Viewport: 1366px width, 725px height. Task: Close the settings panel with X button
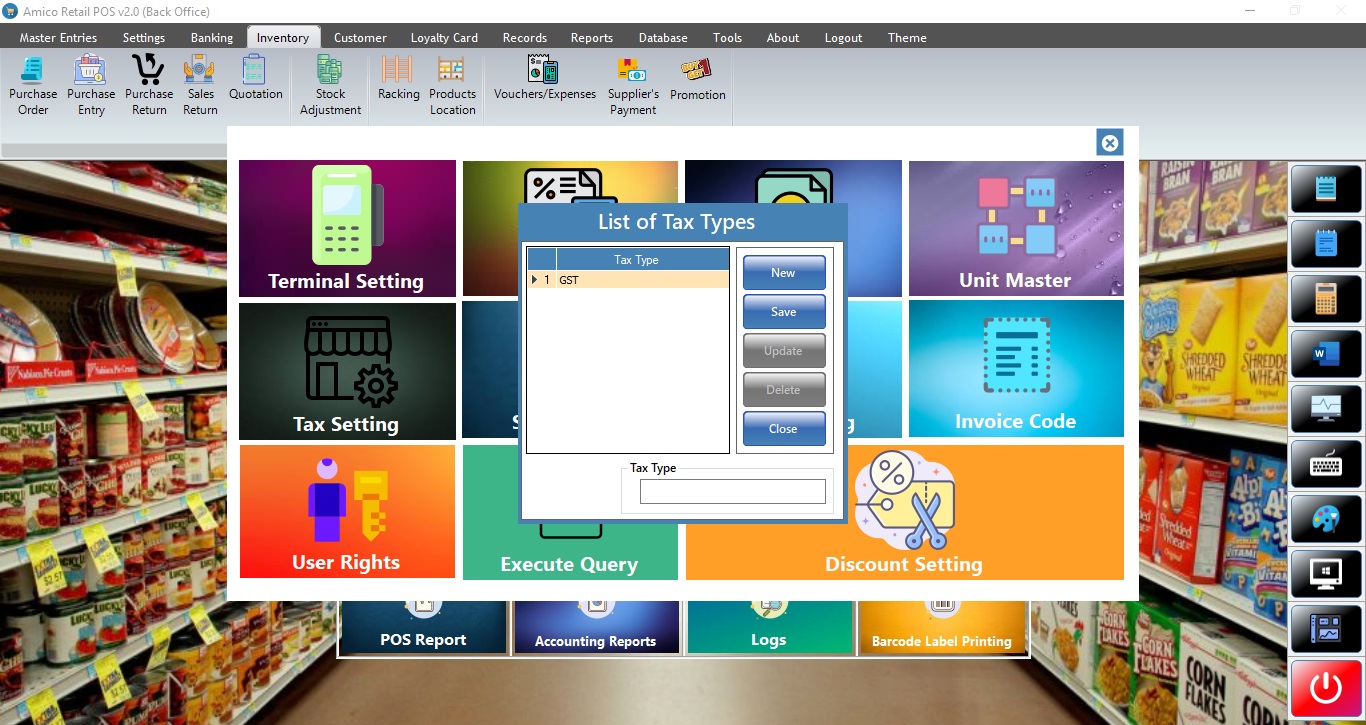click(x=1109, y=143)
